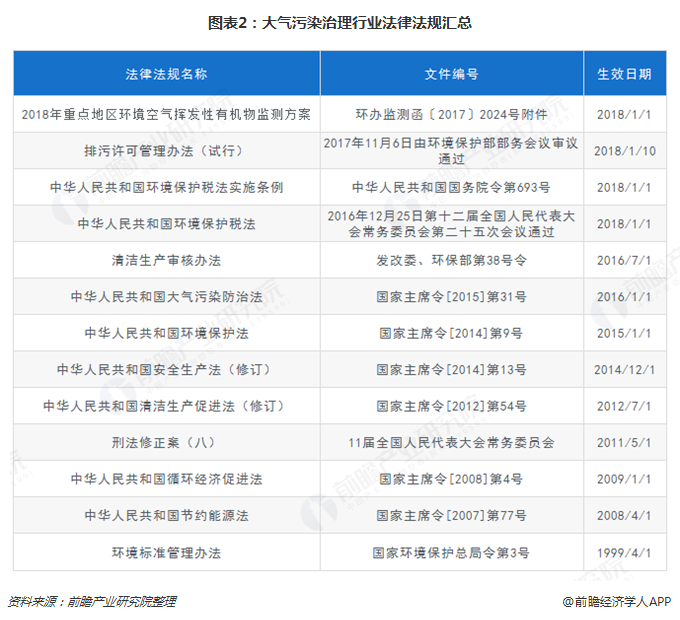Click document number 国家主席令[2015]第31号
This screenshot has width=680, height=620.
451,297
